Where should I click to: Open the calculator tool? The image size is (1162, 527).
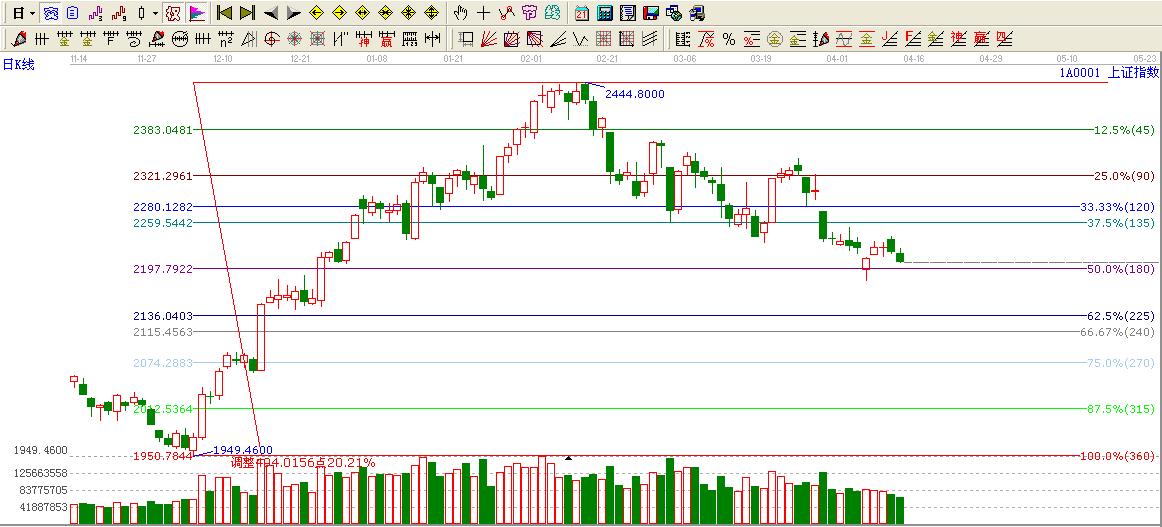pyautogui.click(x=605, y=13)
